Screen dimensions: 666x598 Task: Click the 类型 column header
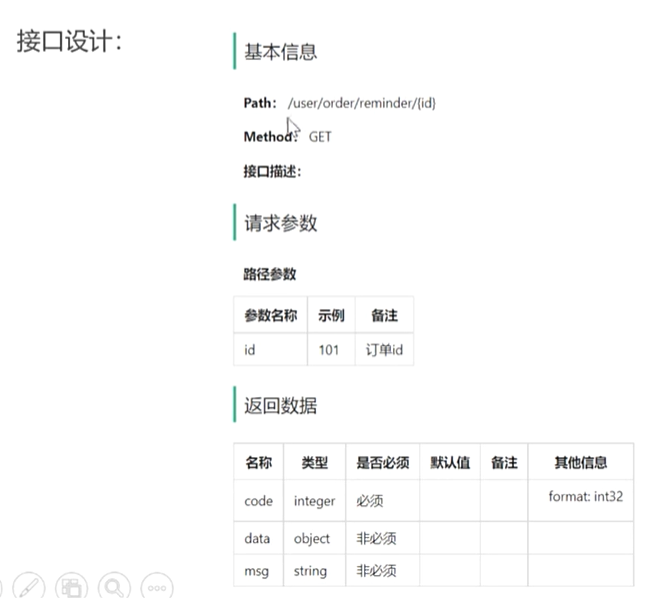pyautogui.click(x=315, y=463)
